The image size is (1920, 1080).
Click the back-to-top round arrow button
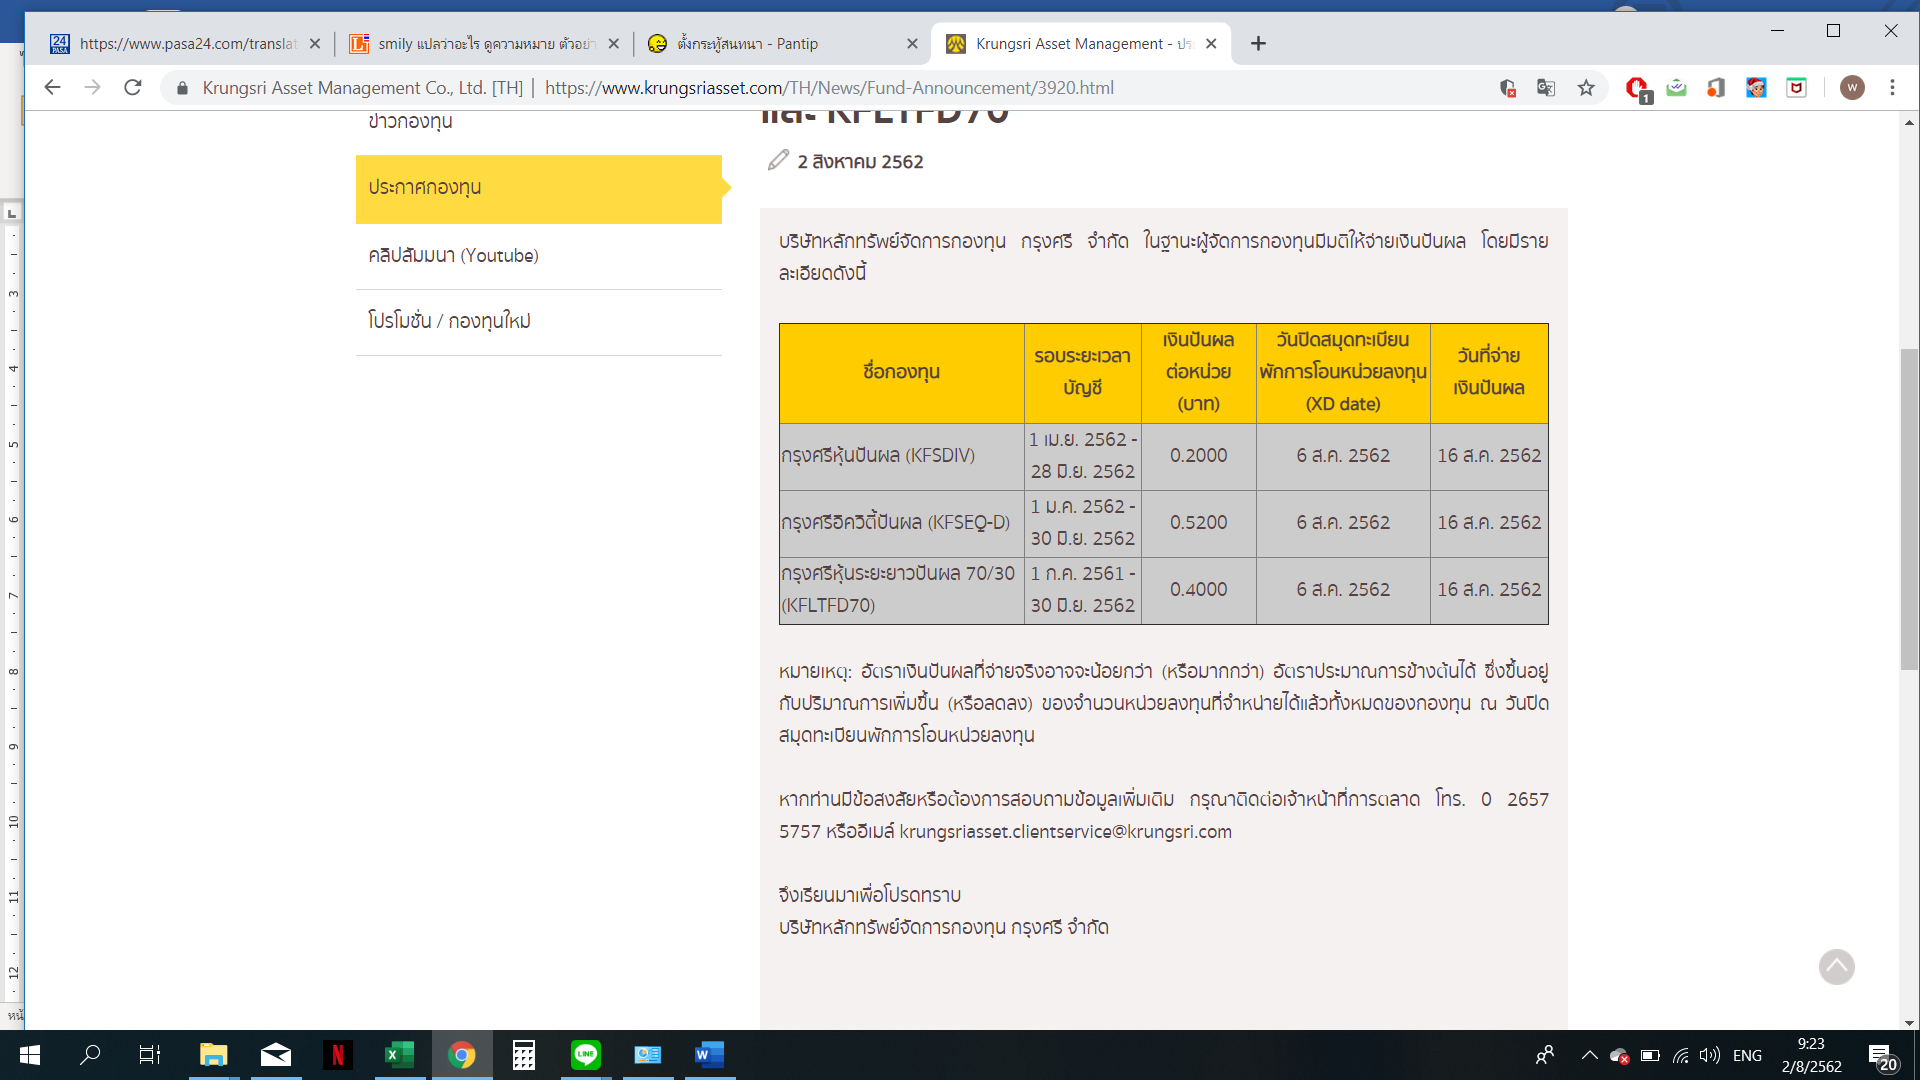tap(1836, 967)
